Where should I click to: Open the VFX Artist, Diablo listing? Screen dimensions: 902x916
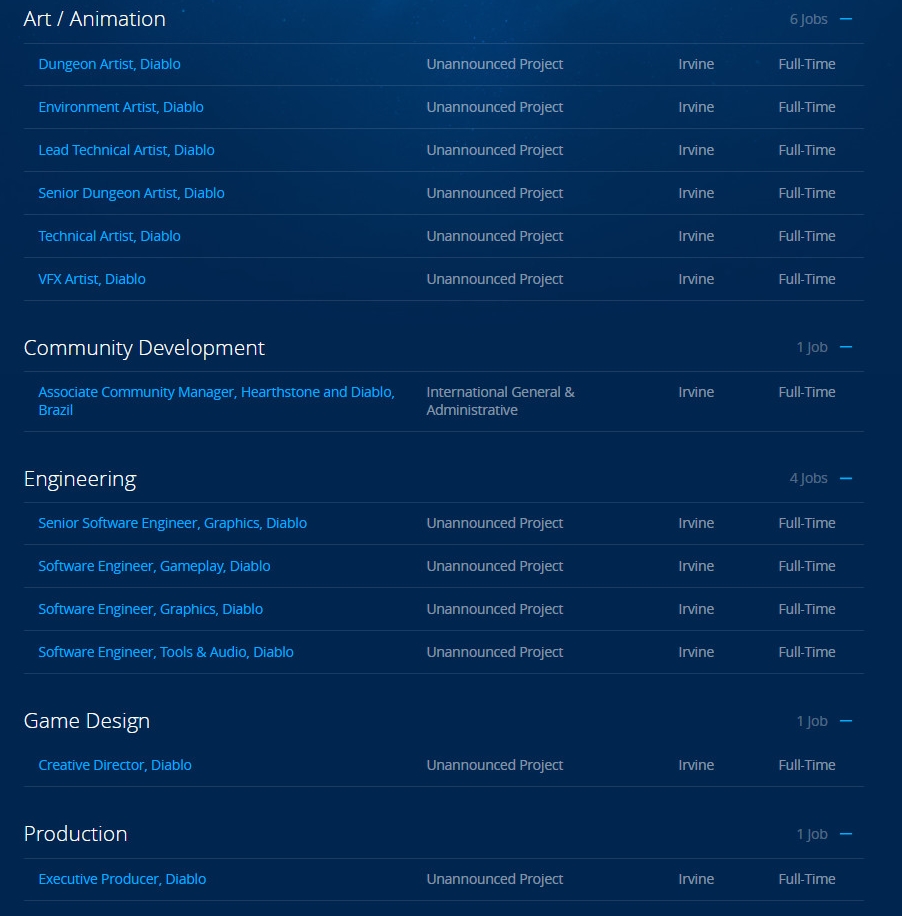[x=92, y=279]
